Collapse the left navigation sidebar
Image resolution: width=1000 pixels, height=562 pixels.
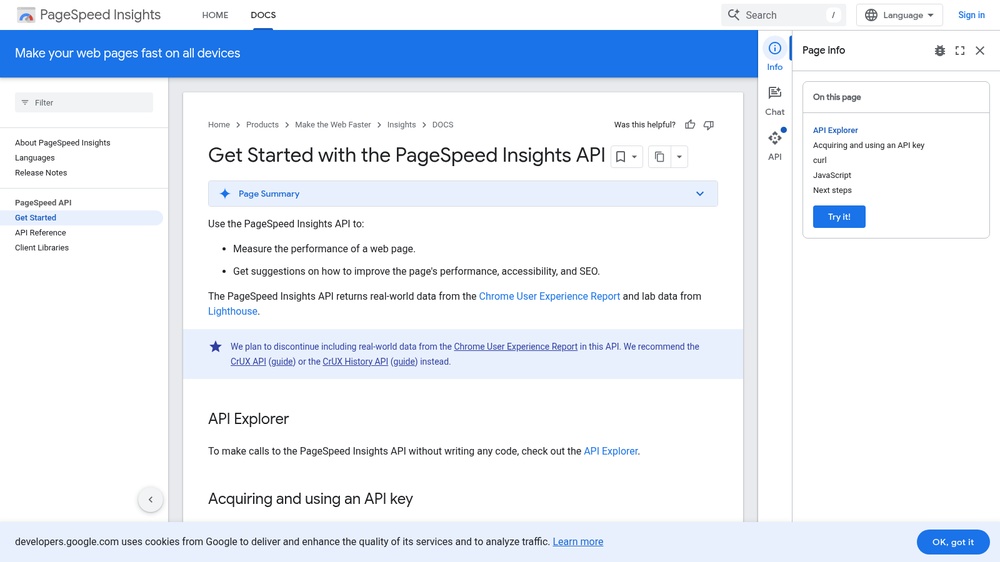(x=151, y=499)
